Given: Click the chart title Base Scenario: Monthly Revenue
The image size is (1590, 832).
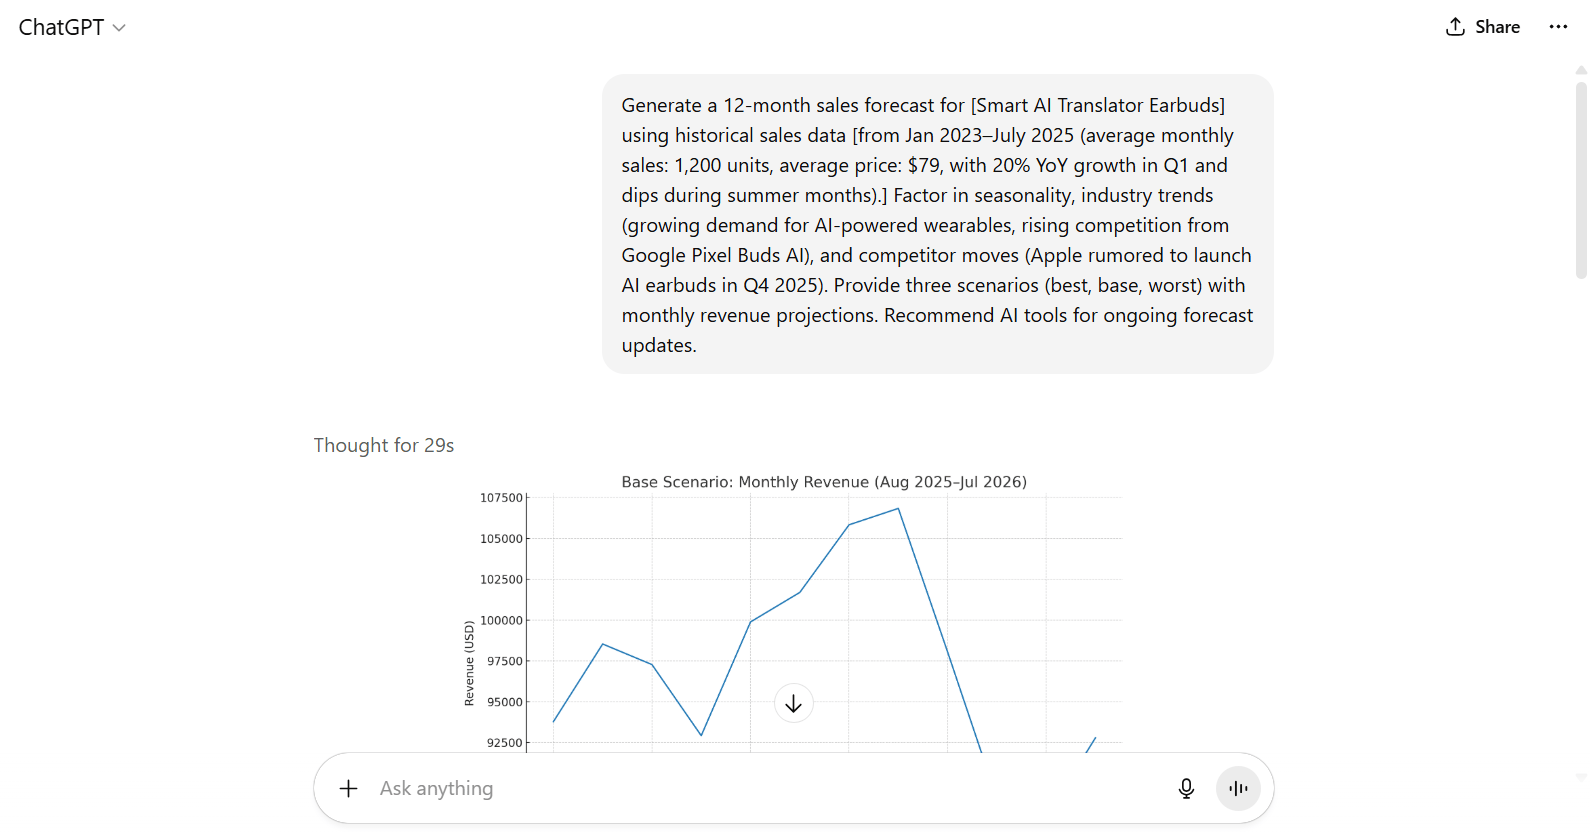Looking at the screenshot, I should [824, 482].
